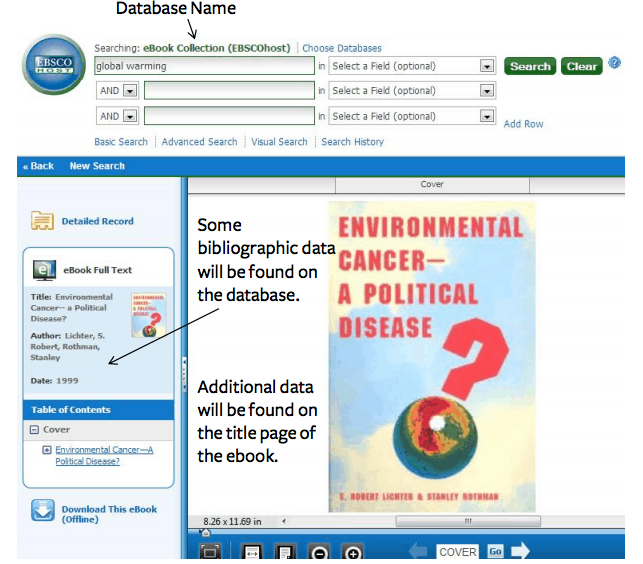This screenshot has height=564, width=643.
Task: Click the COVER page number field
Action: coord(458,552)
